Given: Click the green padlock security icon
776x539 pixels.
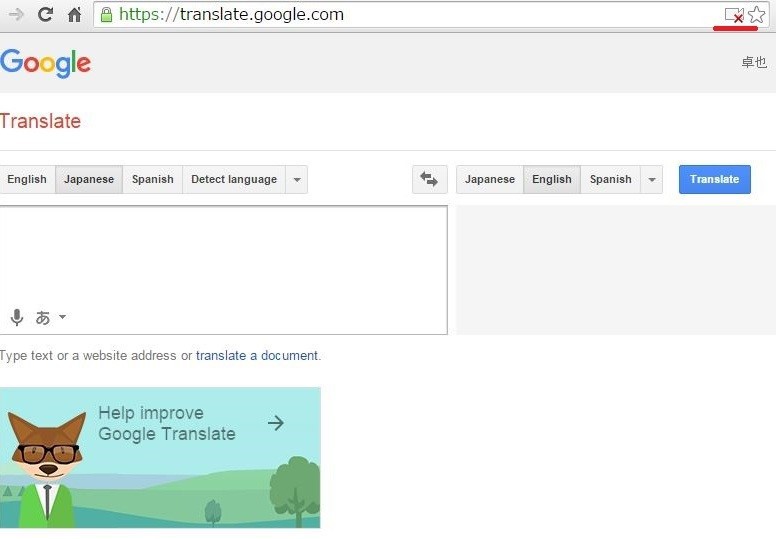Looking at the screenshot, I should 106,14.
